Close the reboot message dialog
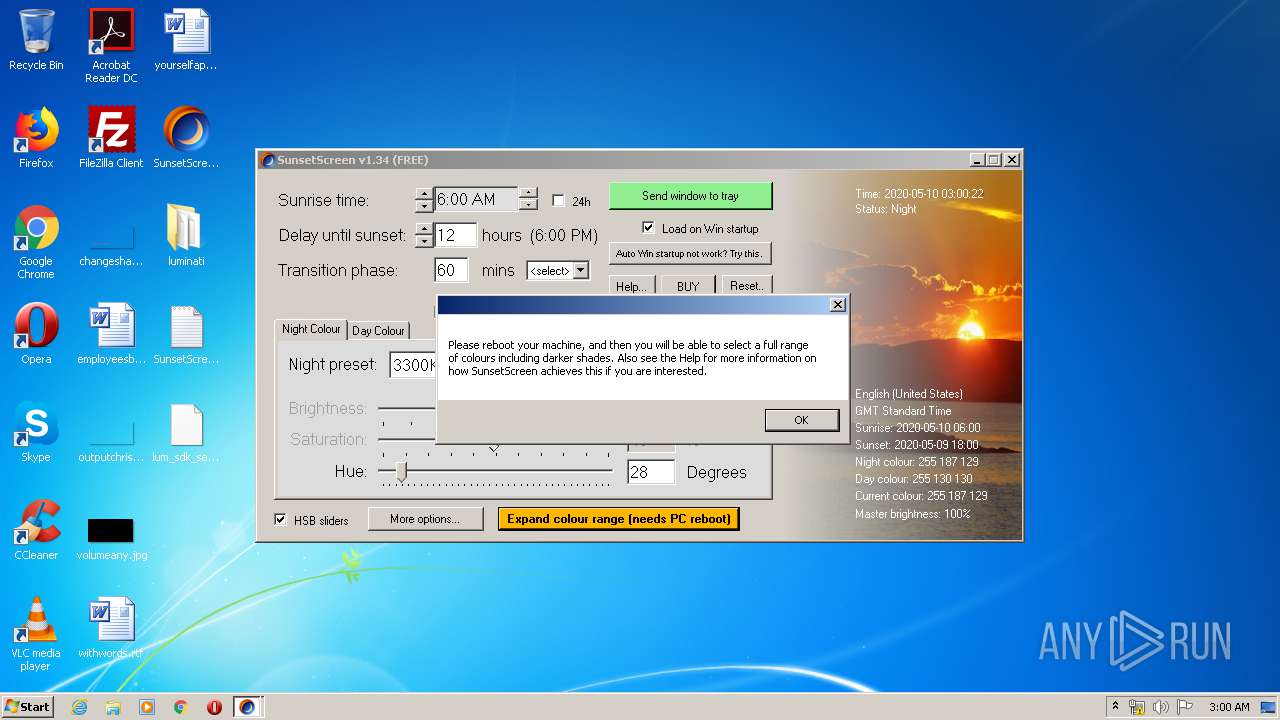 [x=838, y=305]
